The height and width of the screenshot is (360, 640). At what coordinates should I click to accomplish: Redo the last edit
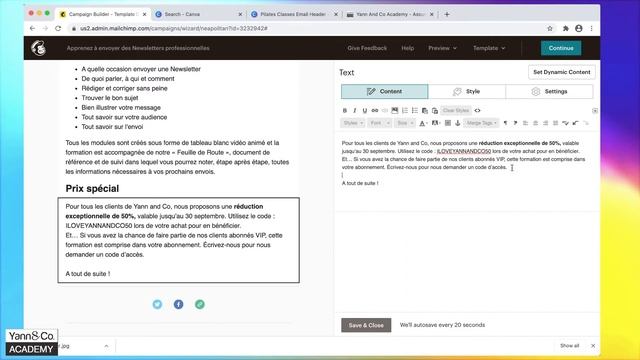click(x=586, y=123)
